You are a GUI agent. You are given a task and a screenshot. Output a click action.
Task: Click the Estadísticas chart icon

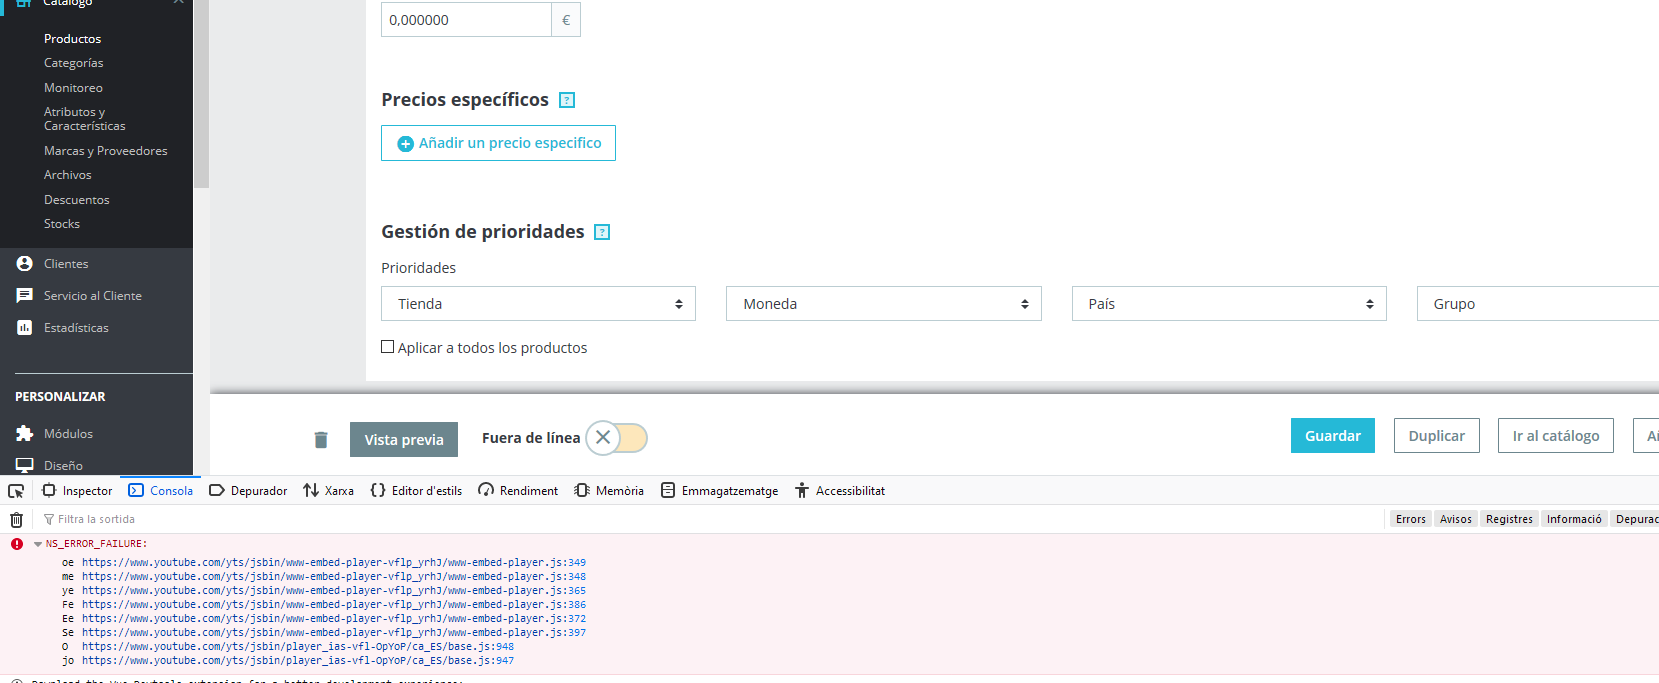(25, 328)
